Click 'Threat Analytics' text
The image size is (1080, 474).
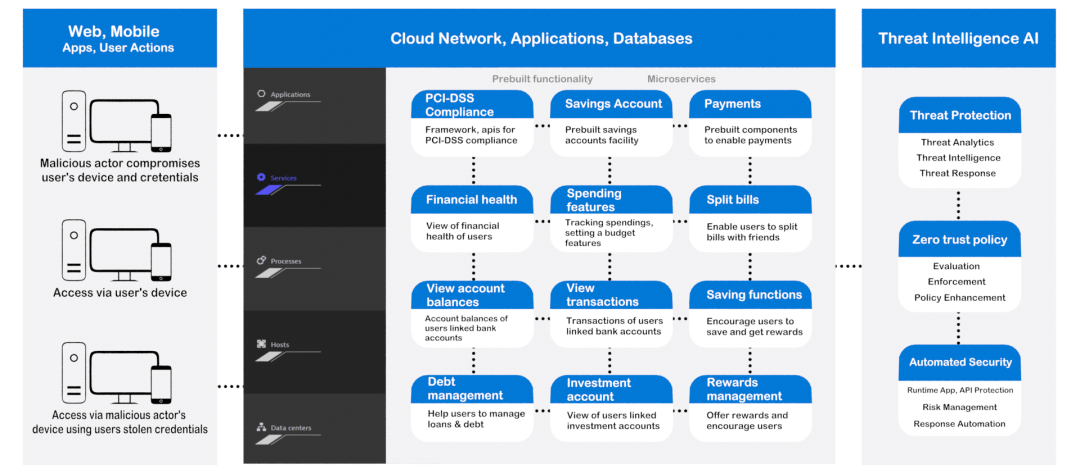pos(957,143)
